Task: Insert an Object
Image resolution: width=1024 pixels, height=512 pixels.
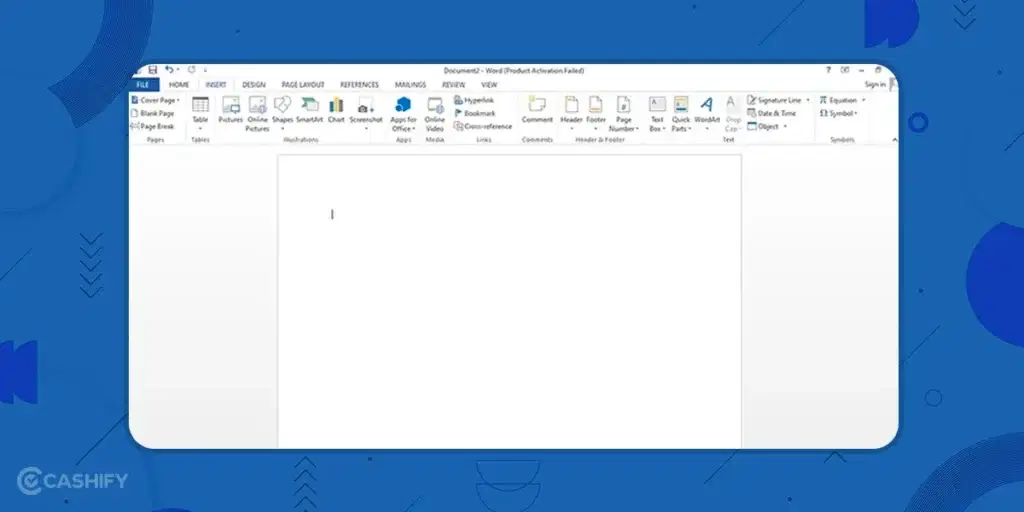Action: pos(763,127)
